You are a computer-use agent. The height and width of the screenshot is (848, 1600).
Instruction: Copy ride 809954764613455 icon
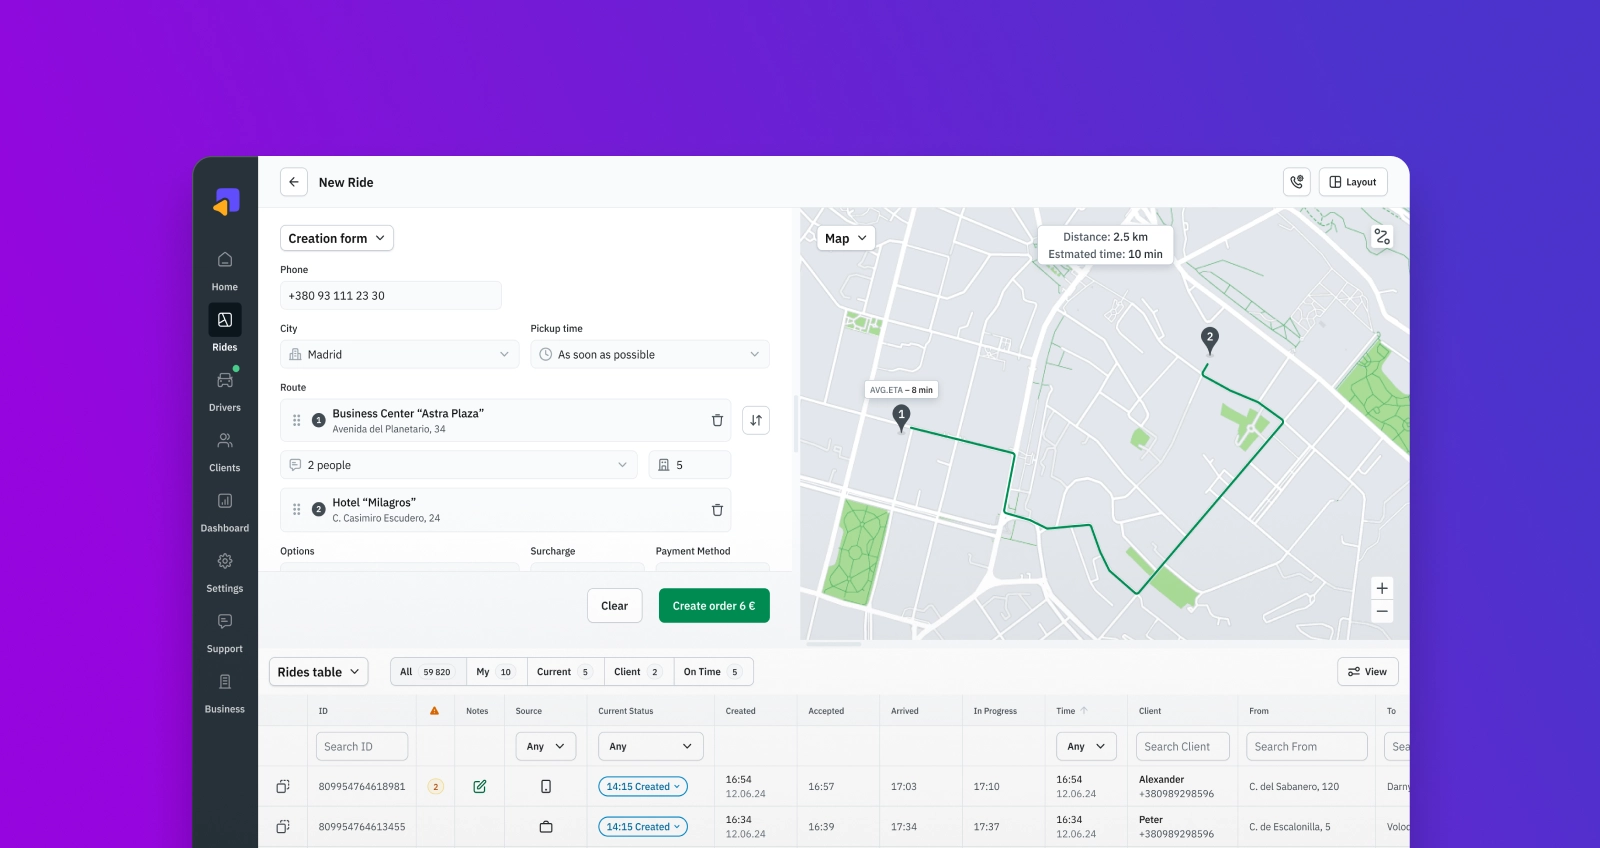[283, 827]
